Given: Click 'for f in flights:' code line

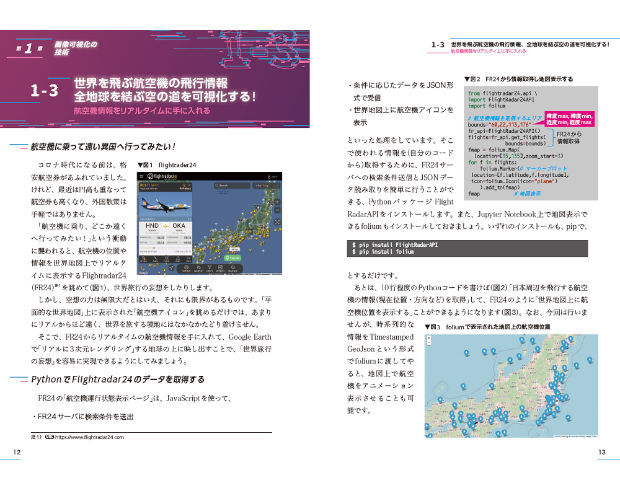Looking at the screenshot, I should pos(491,162).
